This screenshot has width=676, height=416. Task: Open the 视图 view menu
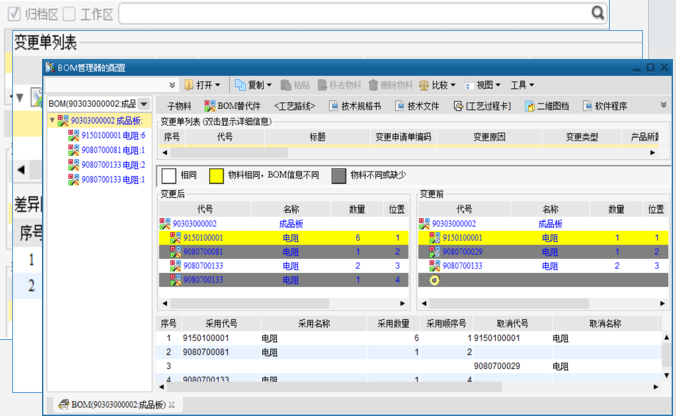(483, 85)
